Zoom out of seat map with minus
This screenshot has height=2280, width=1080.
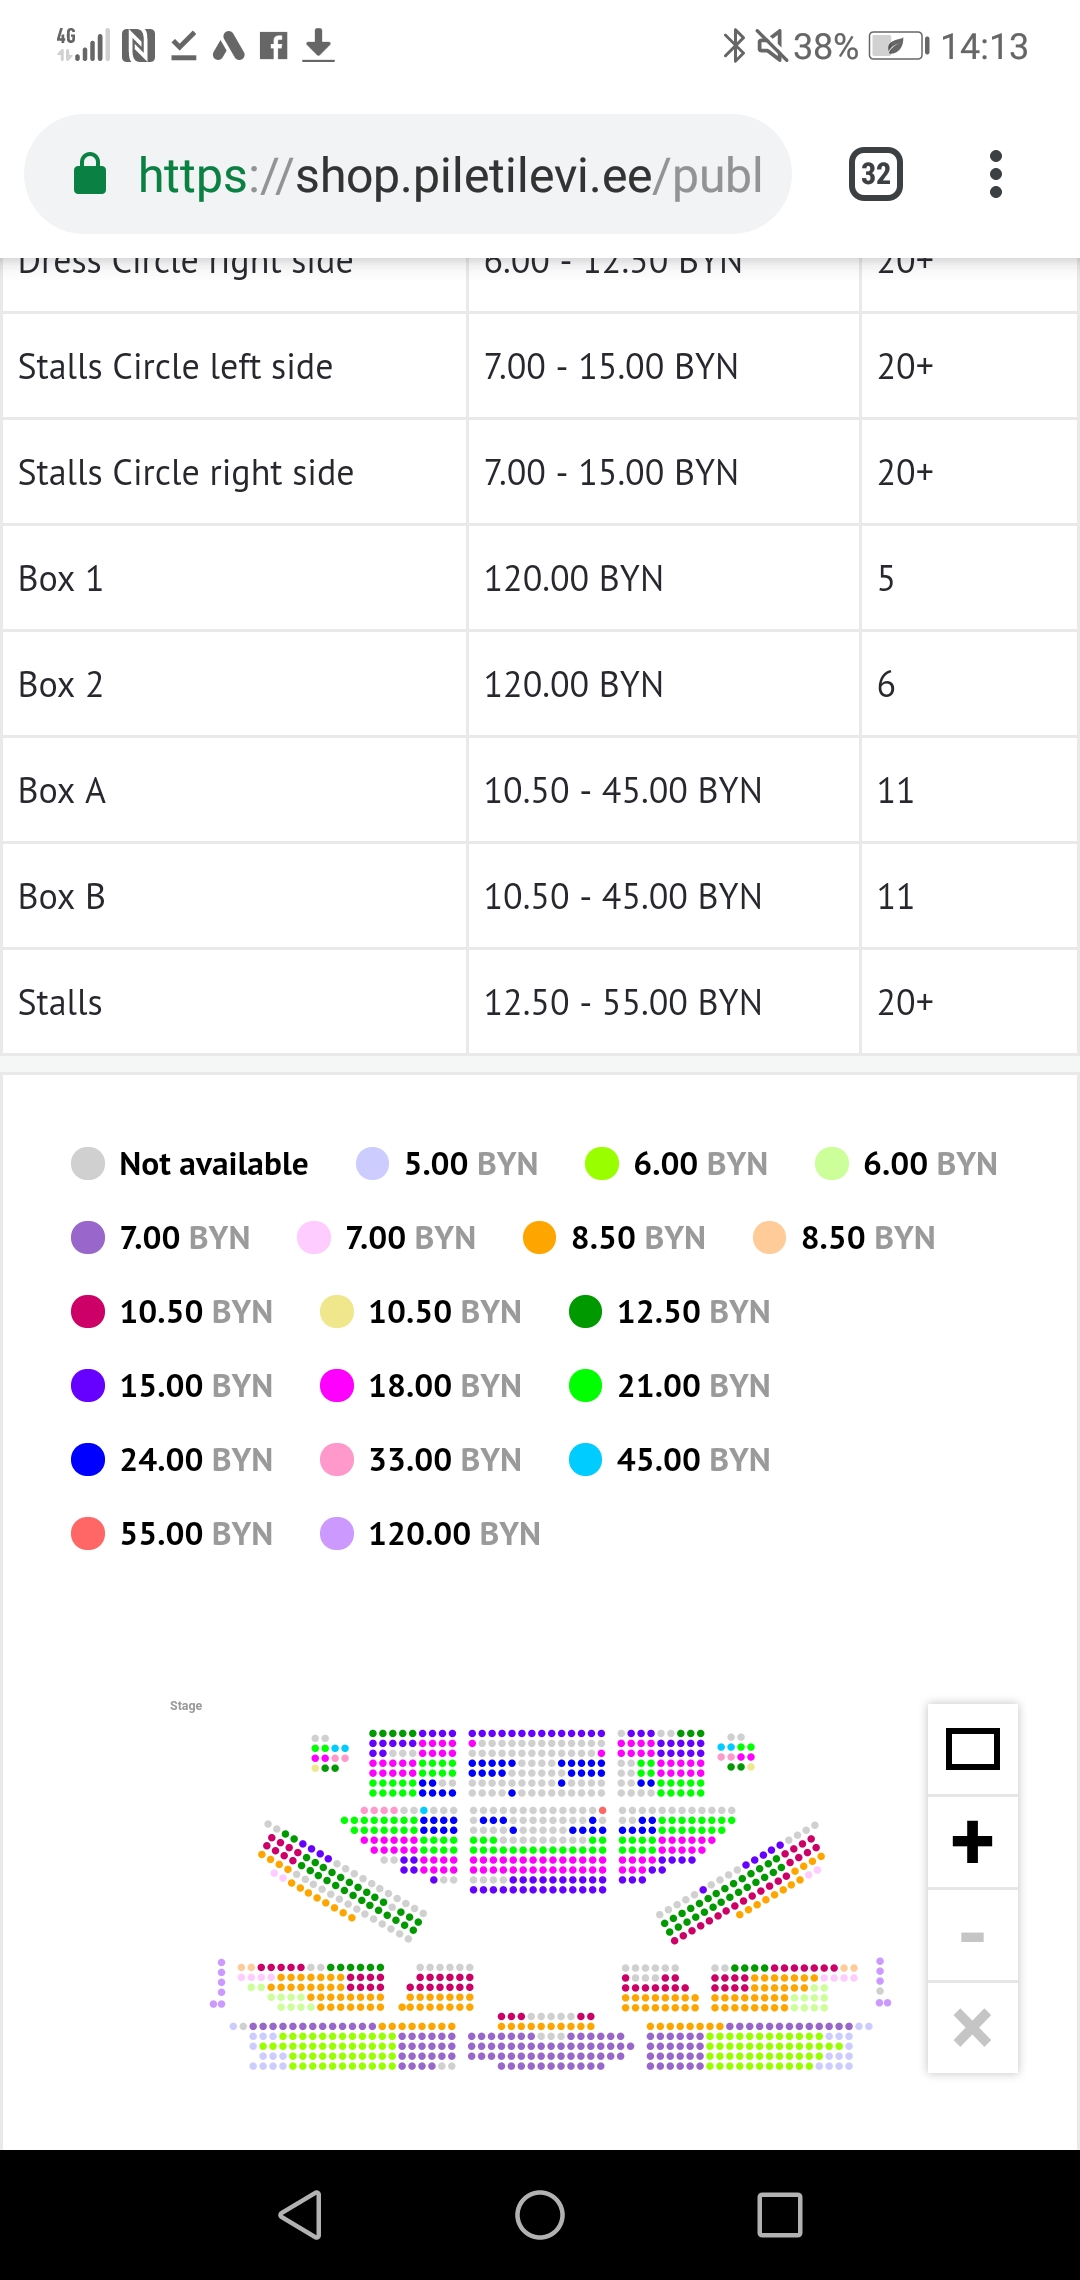tap(972, 1936)
